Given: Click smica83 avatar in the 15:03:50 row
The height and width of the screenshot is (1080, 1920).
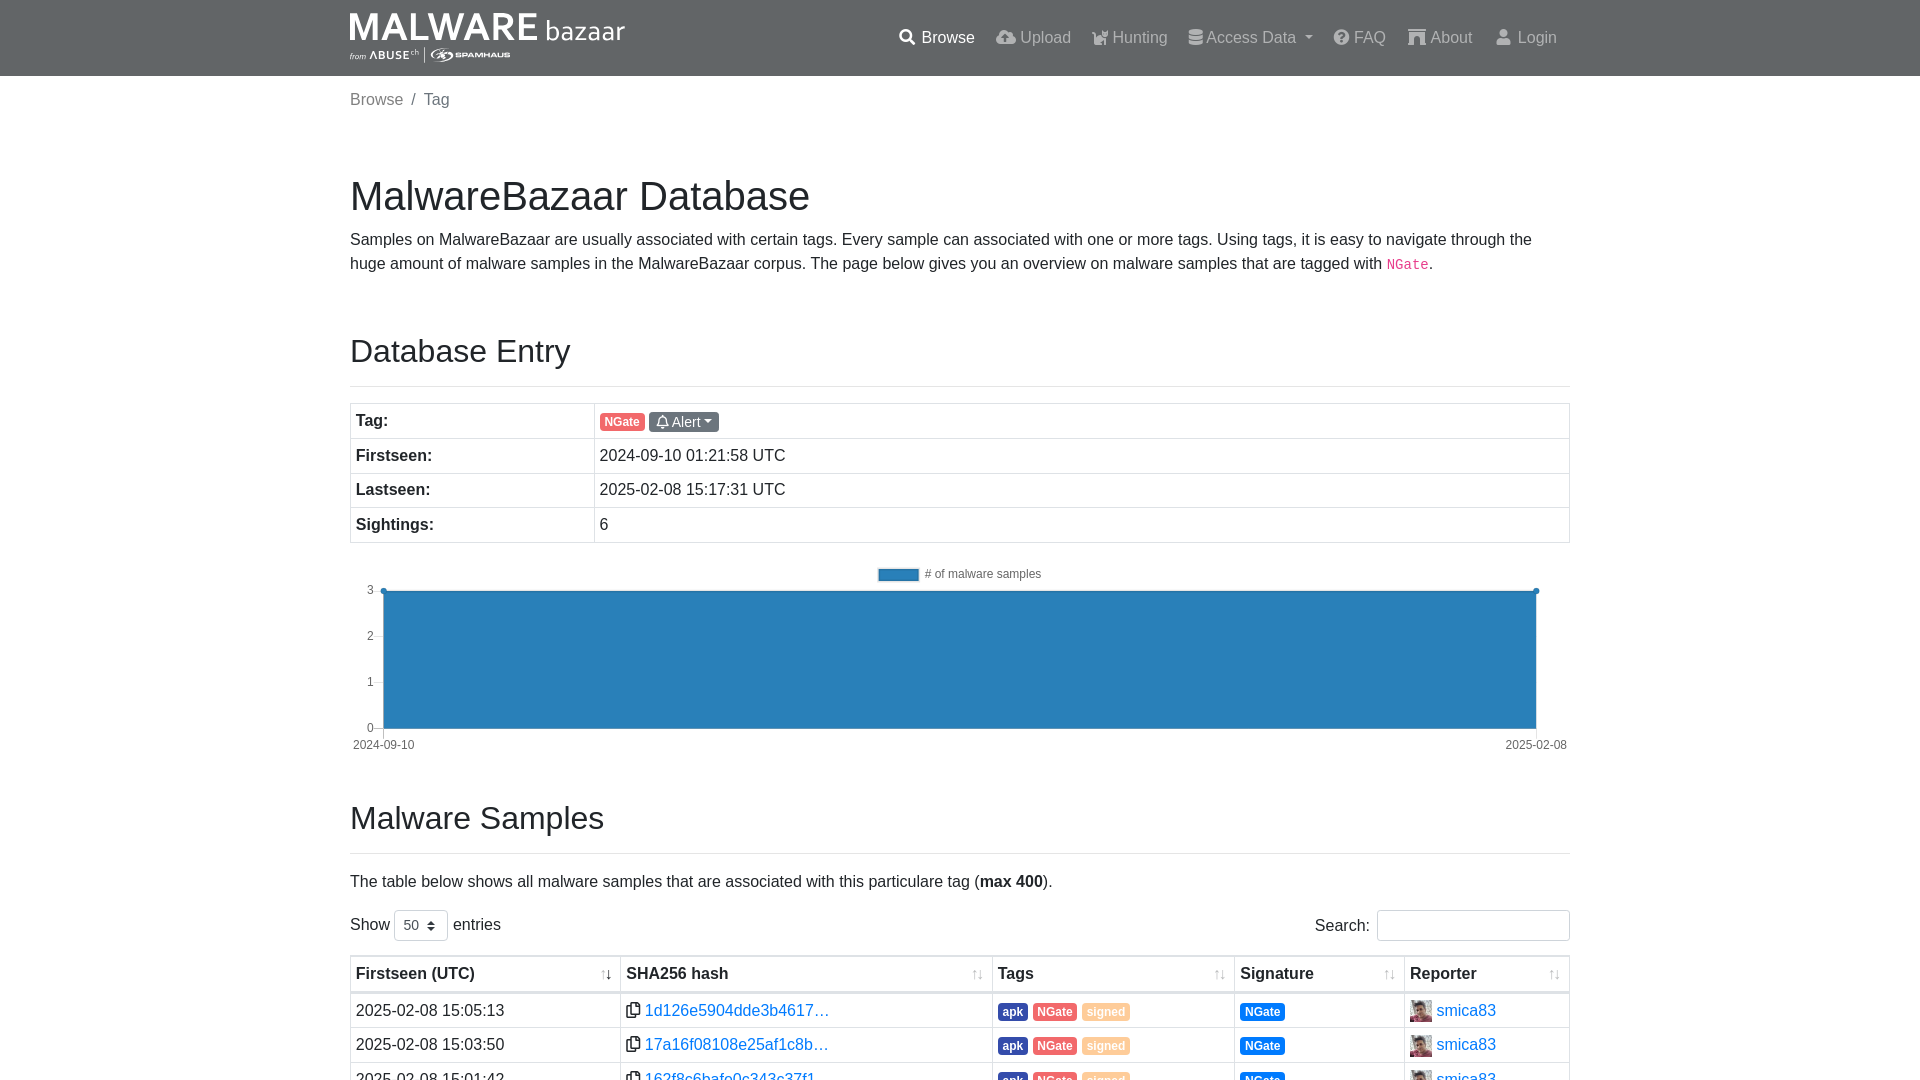Looking at the screenshot, I should click(x=1421, y=1045).
